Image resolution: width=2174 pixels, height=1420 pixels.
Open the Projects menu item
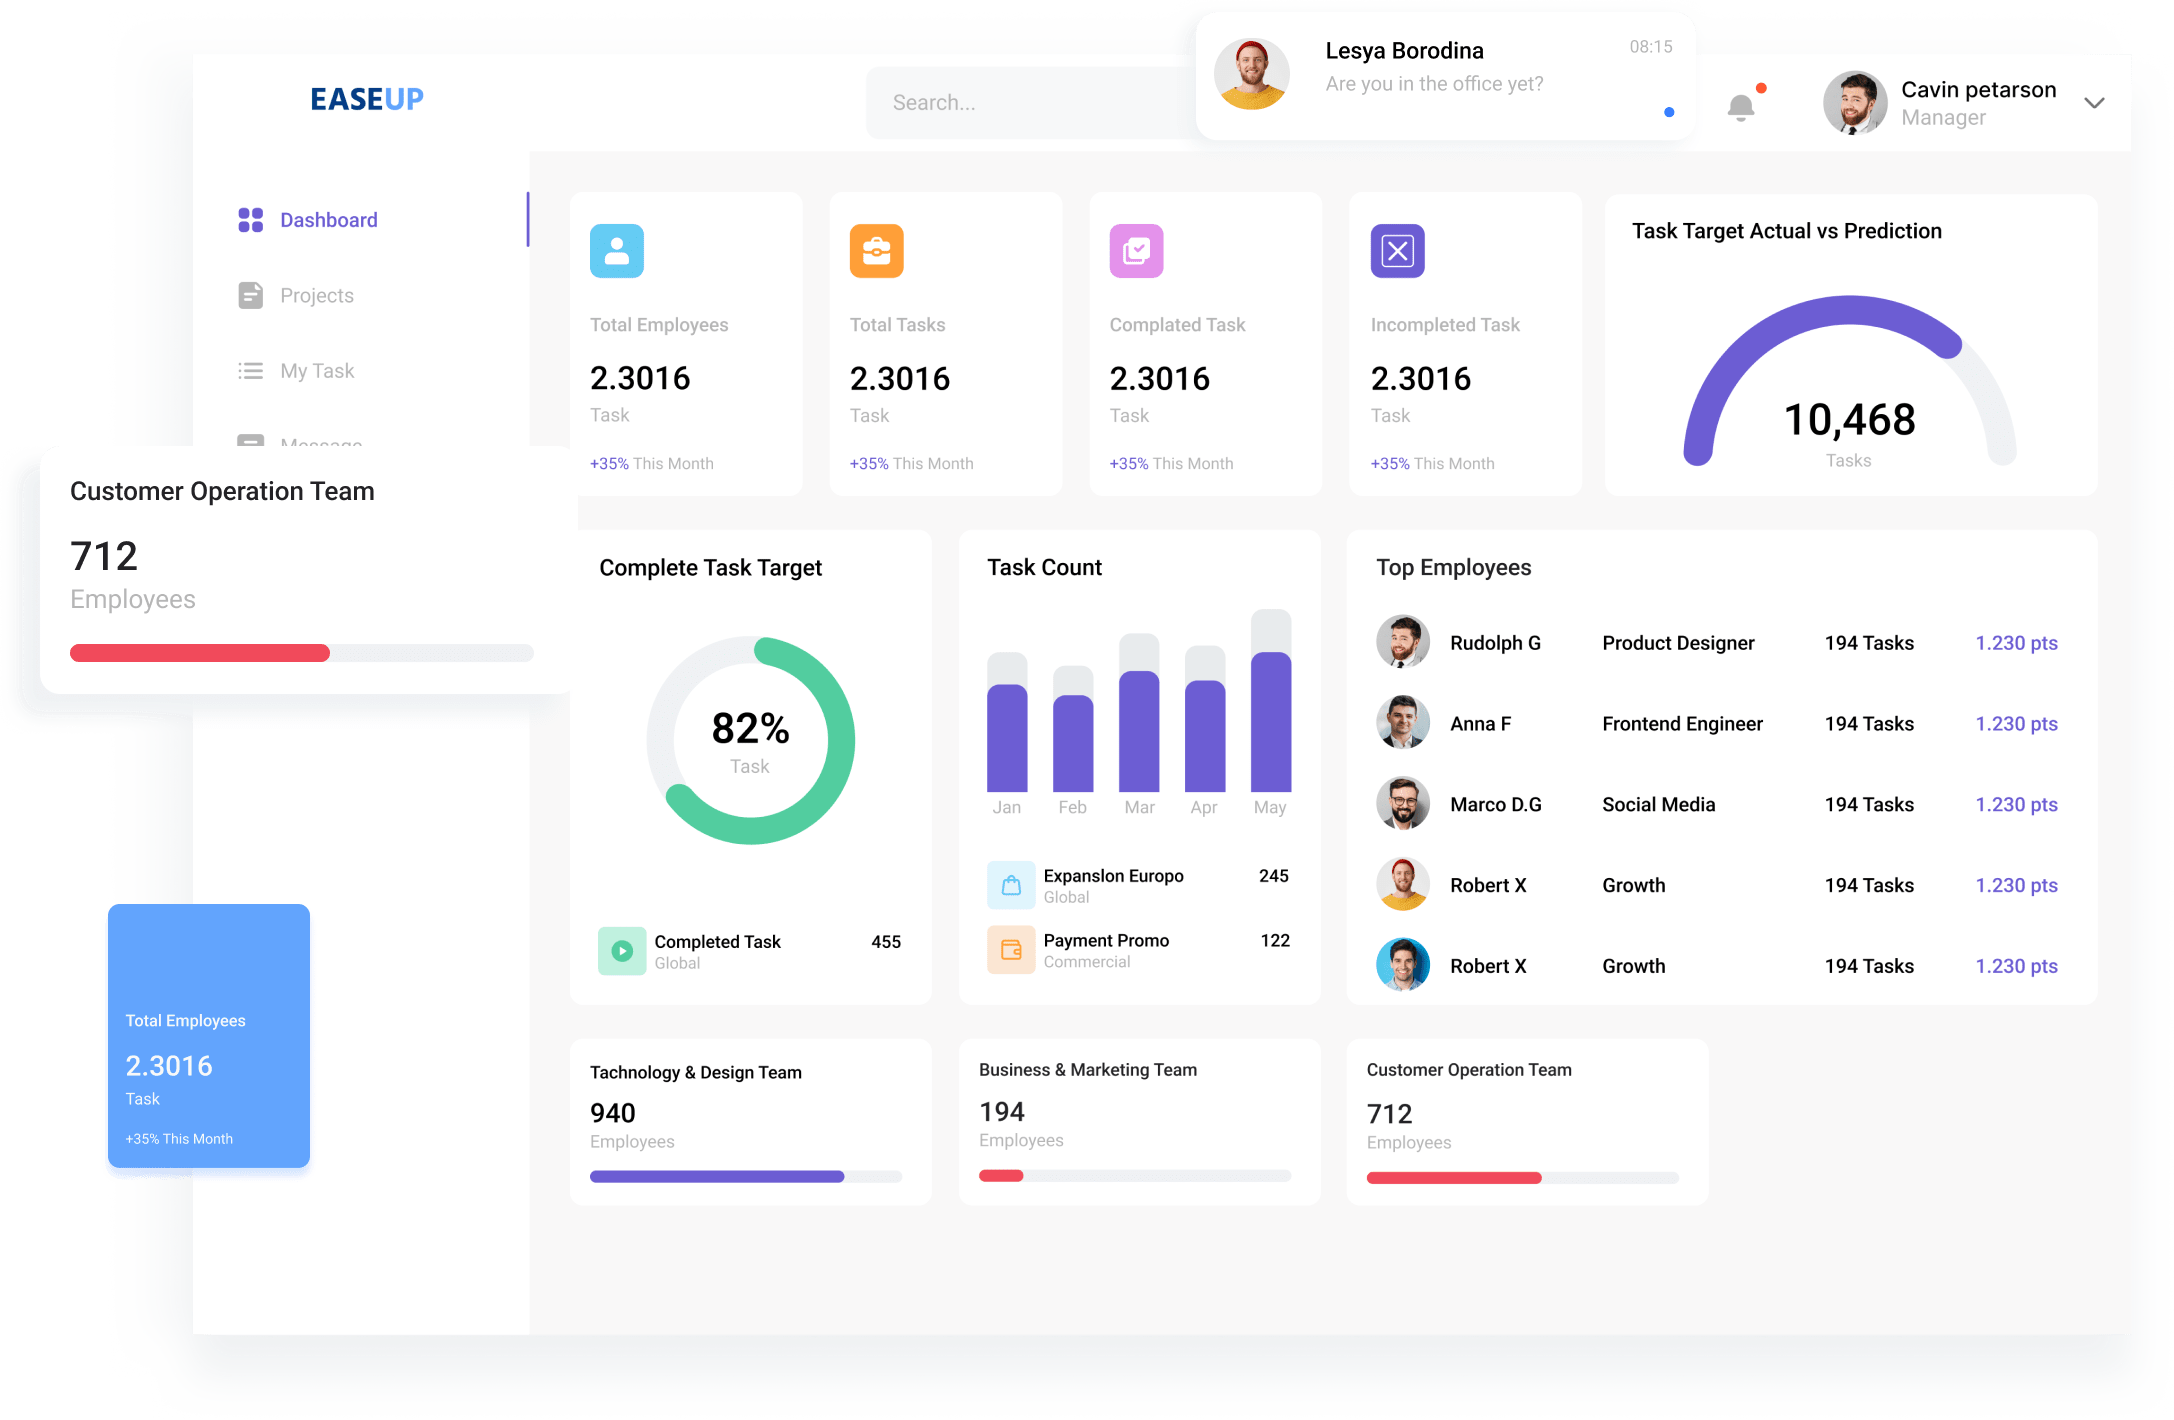tap(316, 296)
